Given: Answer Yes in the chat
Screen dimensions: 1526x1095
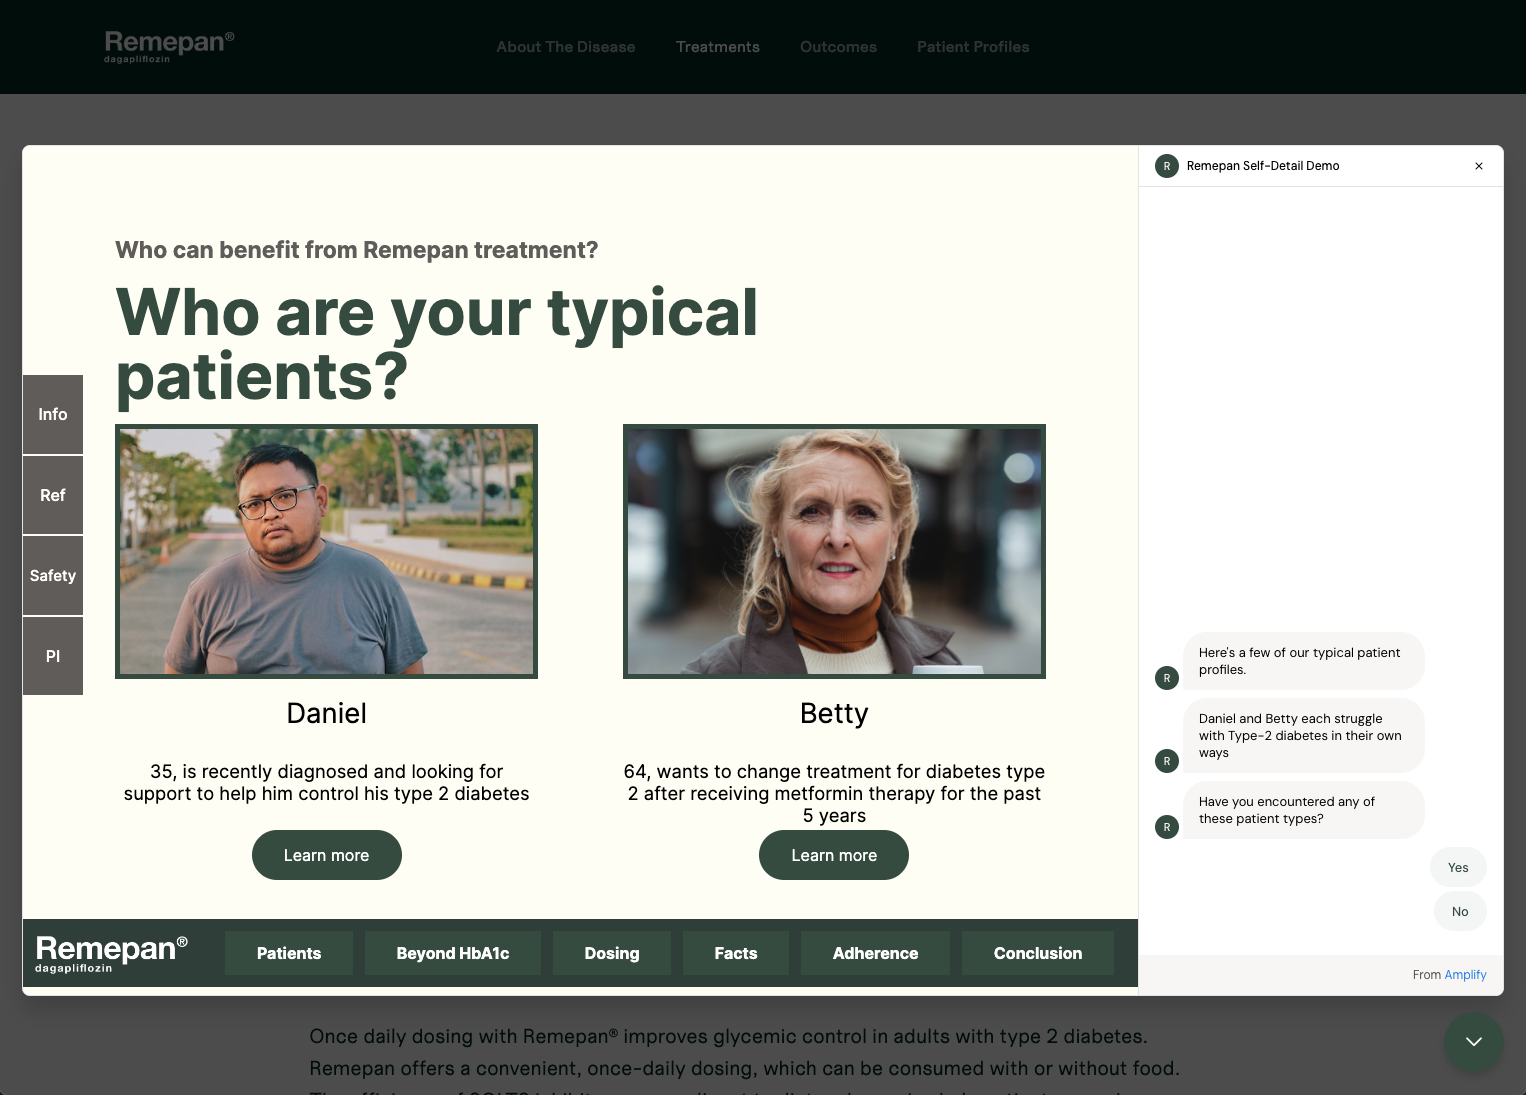Looking at the screenshot, I should tap(1457, 867).
